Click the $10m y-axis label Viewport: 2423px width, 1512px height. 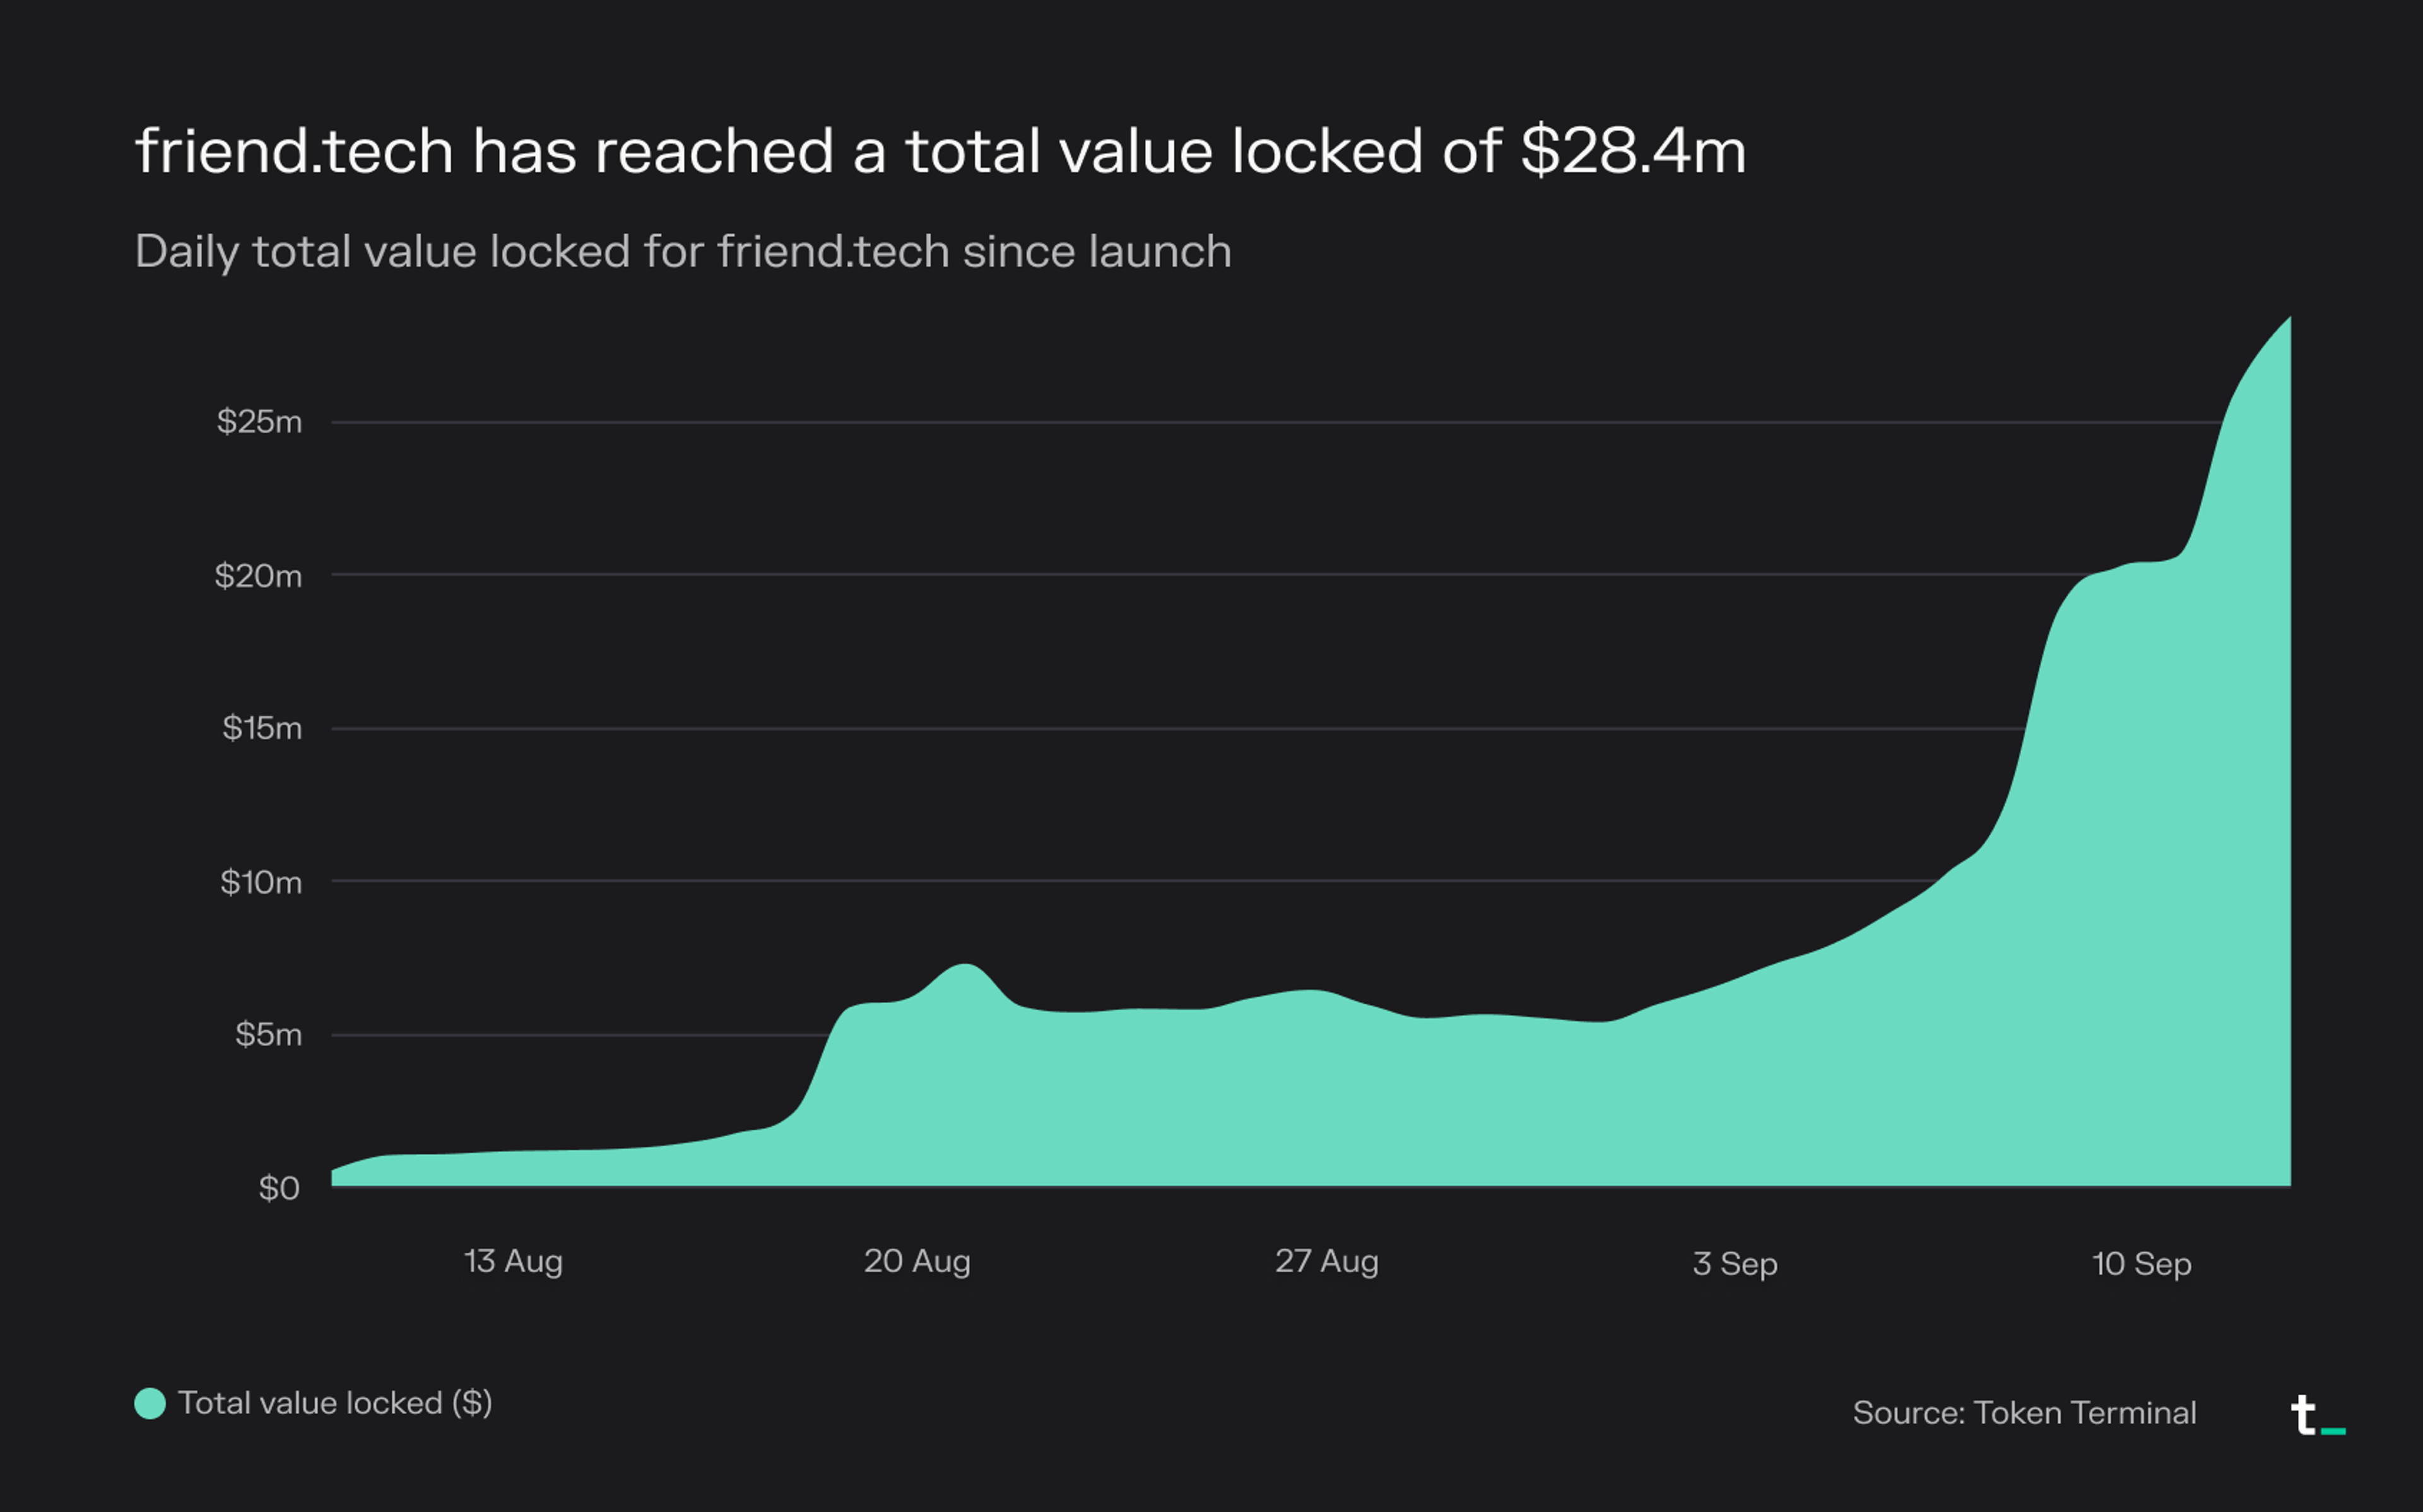[261, 882]
